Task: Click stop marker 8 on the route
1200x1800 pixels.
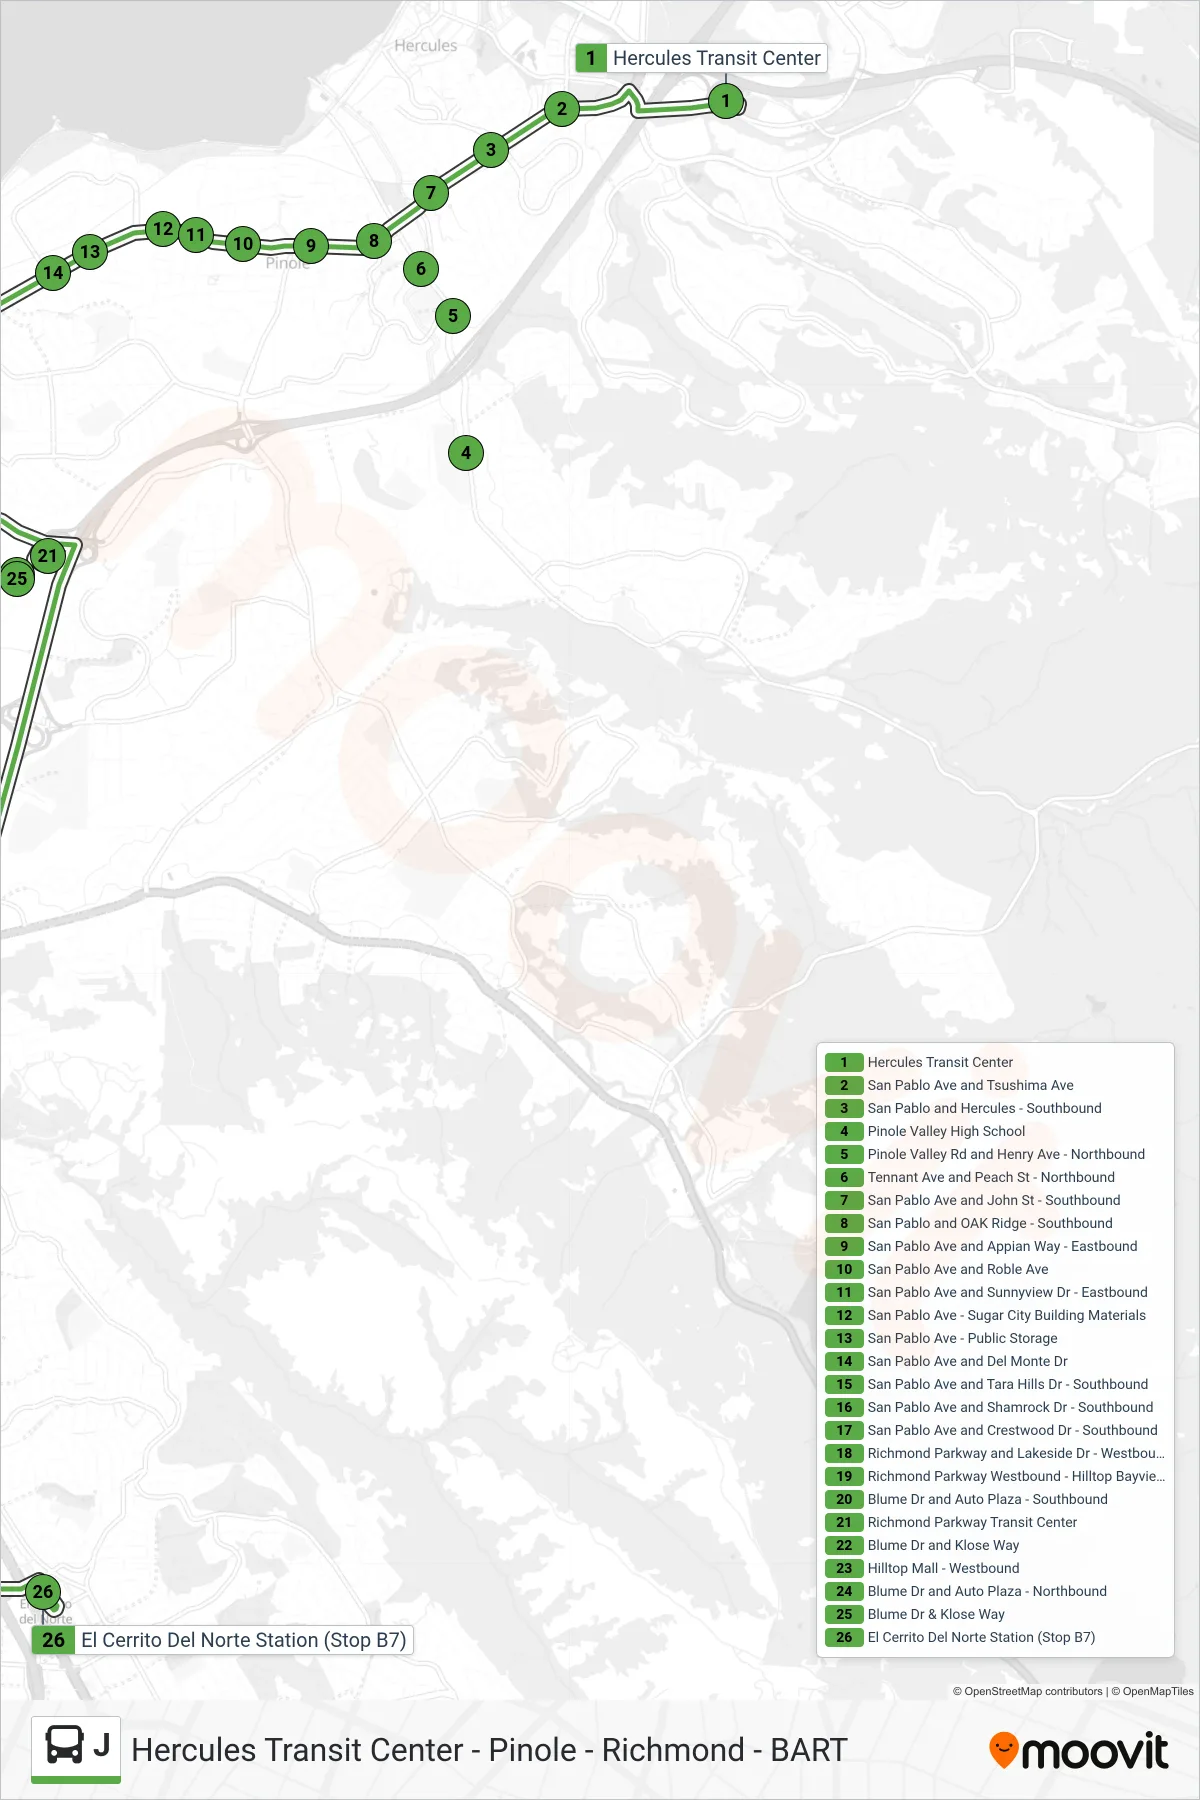Action: 374,240
